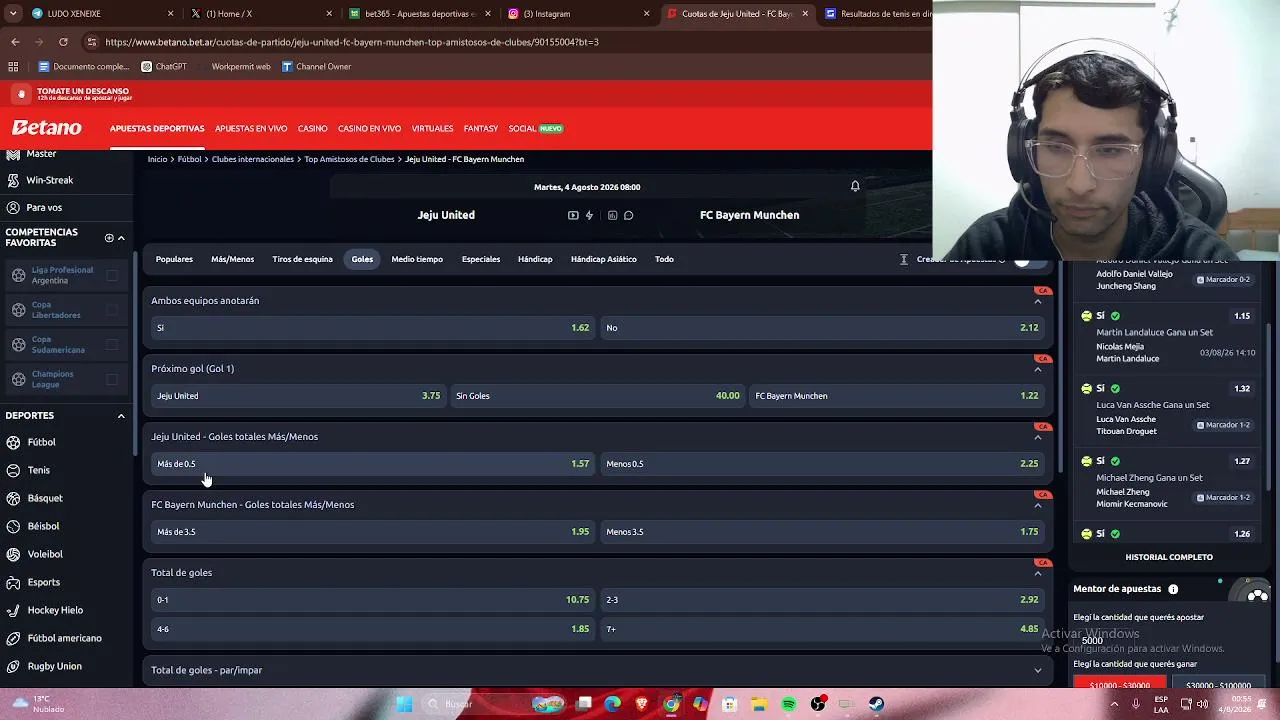Expand Total de goles - par/impar market

1037,670
